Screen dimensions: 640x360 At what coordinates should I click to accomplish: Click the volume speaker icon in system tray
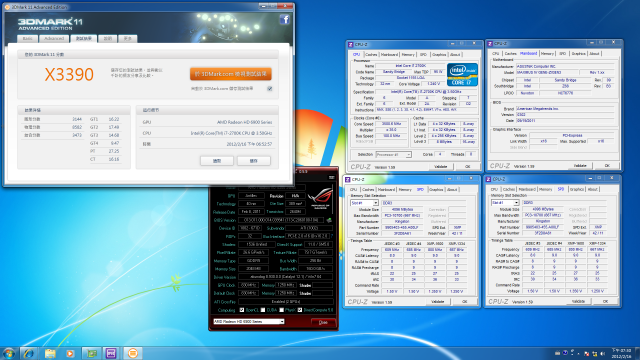(602, 353)
